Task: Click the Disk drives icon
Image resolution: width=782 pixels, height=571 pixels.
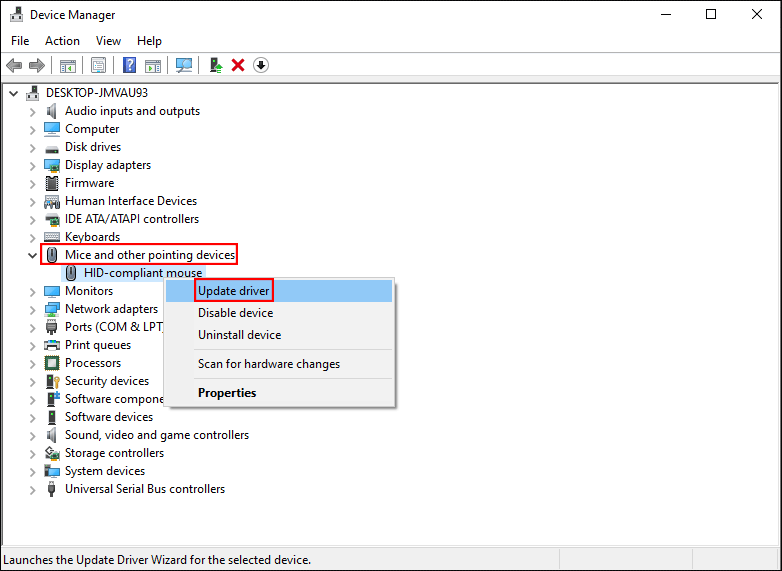Action: click(x=51, y=148)
